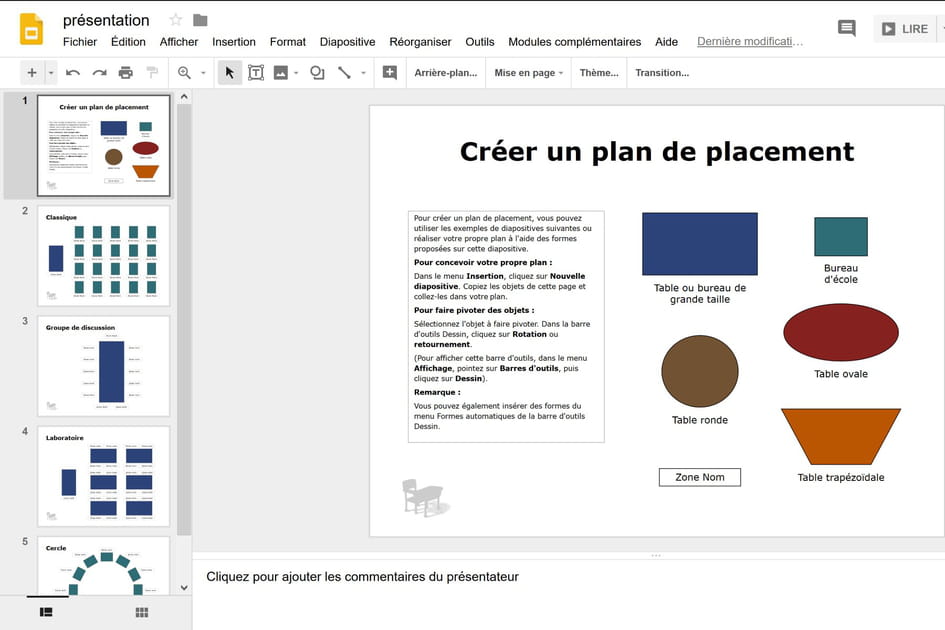This screenshot has height=630, width=945.
Task: Open the Mise en page dropdown
Action: click(529, 73)
